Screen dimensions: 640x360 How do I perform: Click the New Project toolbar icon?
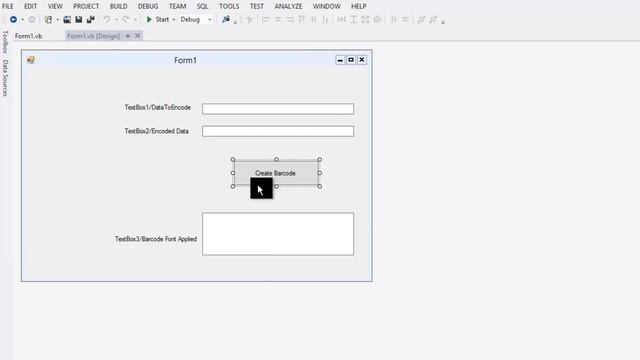coord(48,19)
